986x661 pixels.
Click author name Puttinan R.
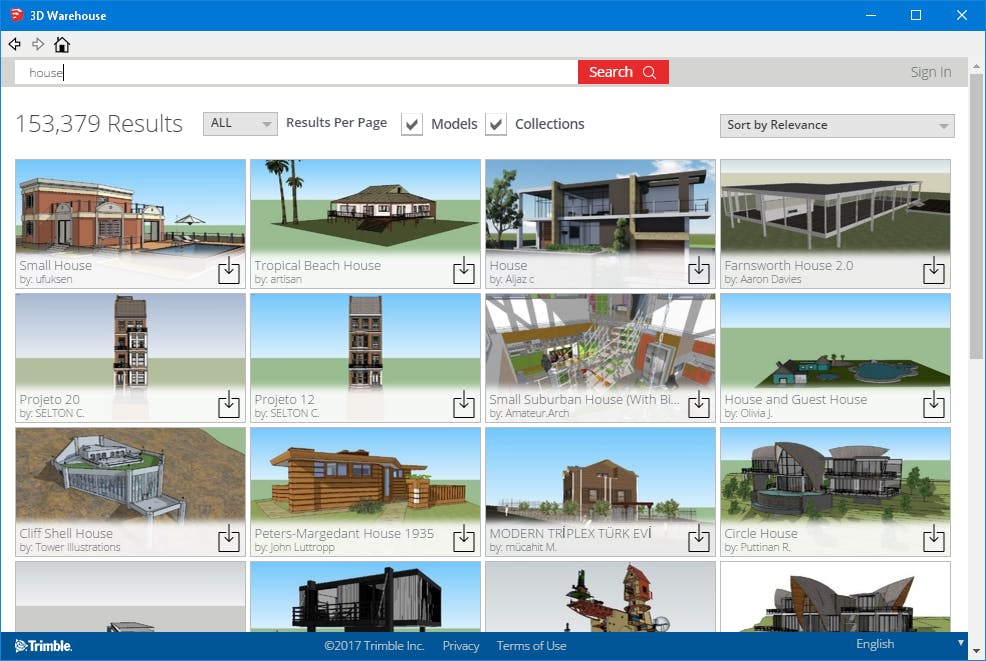tap(765, 547)
